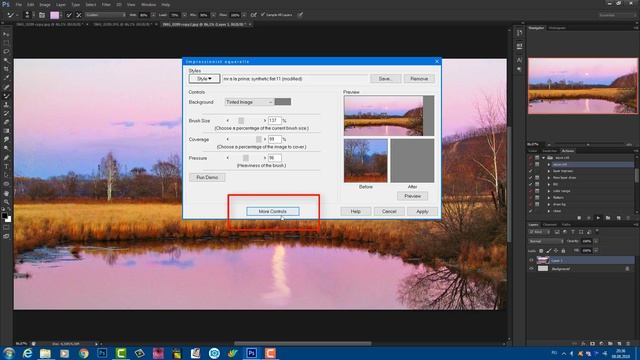Click the Brush Size slider handle

click(x=241, y=121)
